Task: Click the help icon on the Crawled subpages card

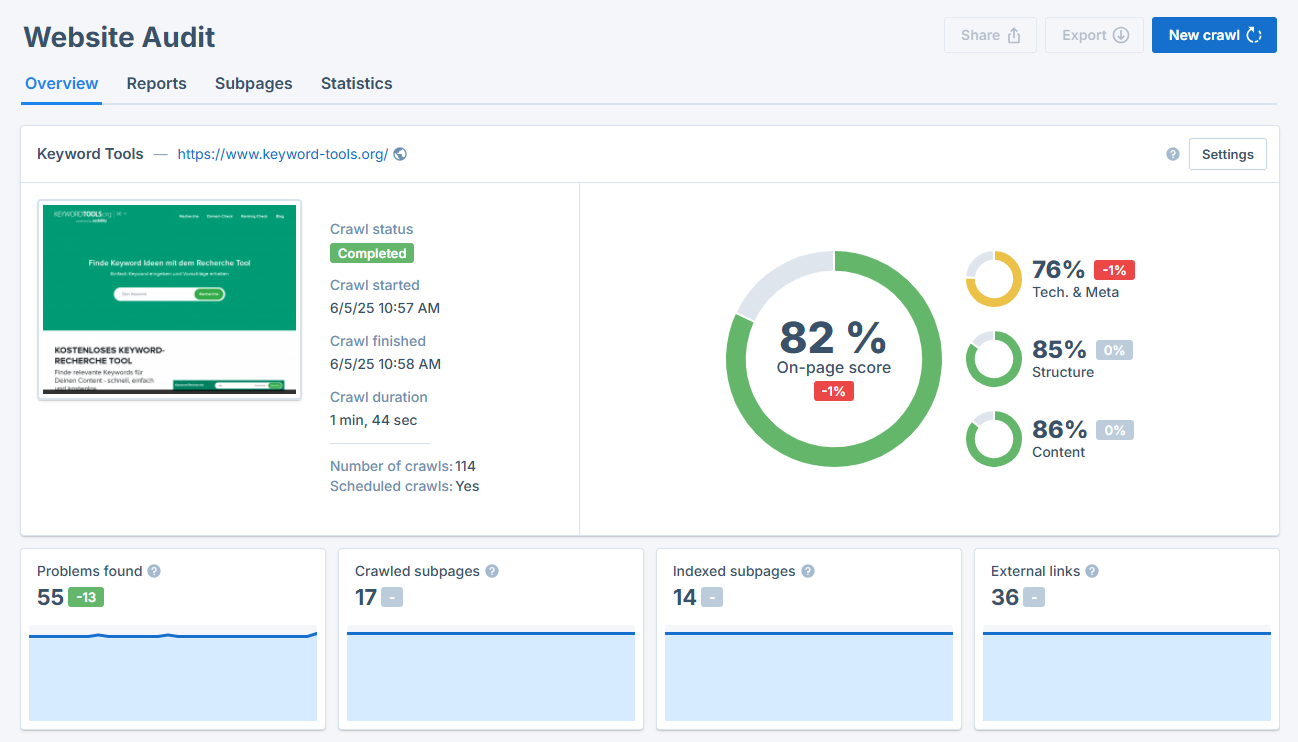Action: pos(491,571)
